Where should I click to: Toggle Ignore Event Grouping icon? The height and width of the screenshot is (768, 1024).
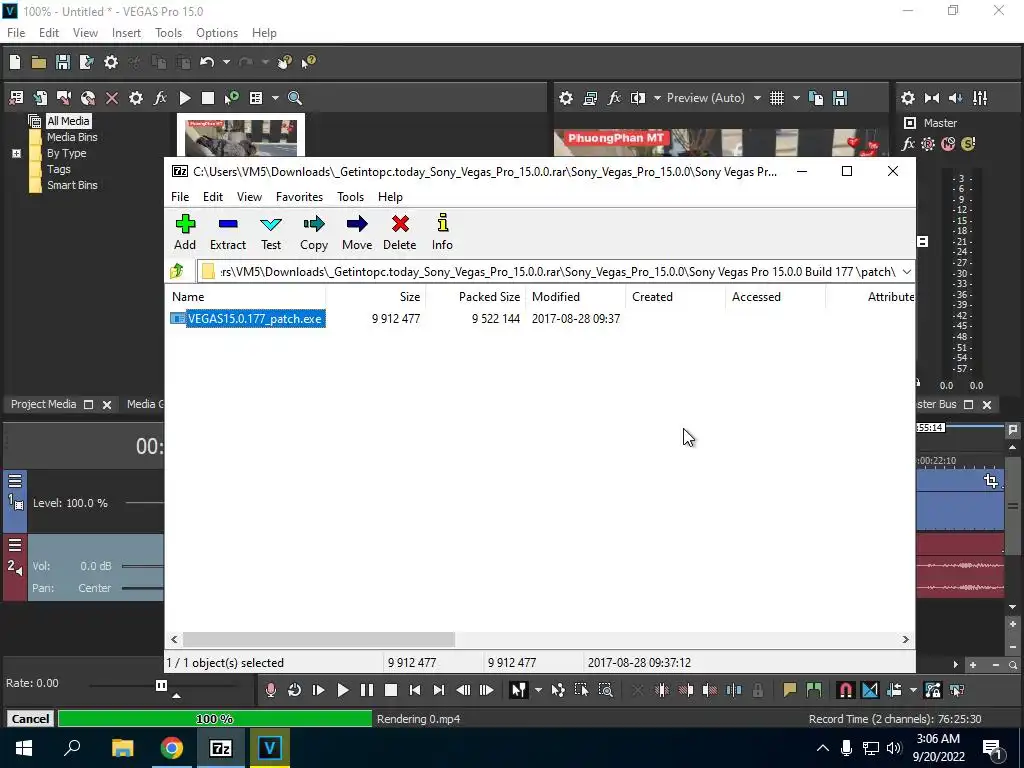point(957,690)
